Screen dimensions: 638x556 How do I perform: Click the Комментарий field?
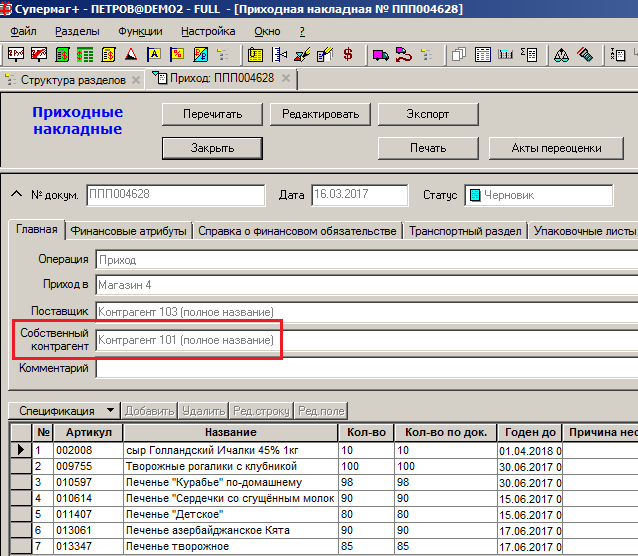pyautogui.click(x=367, y=368)
